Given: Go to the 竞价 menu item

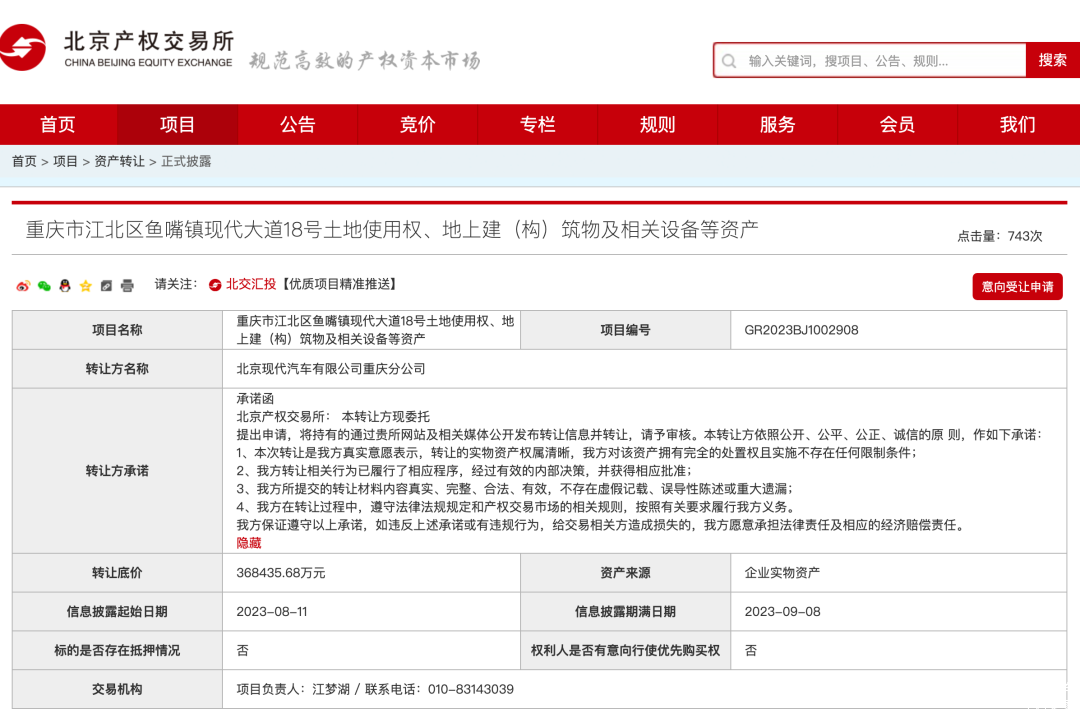Looking at the screenshot, I should point(417,125).
